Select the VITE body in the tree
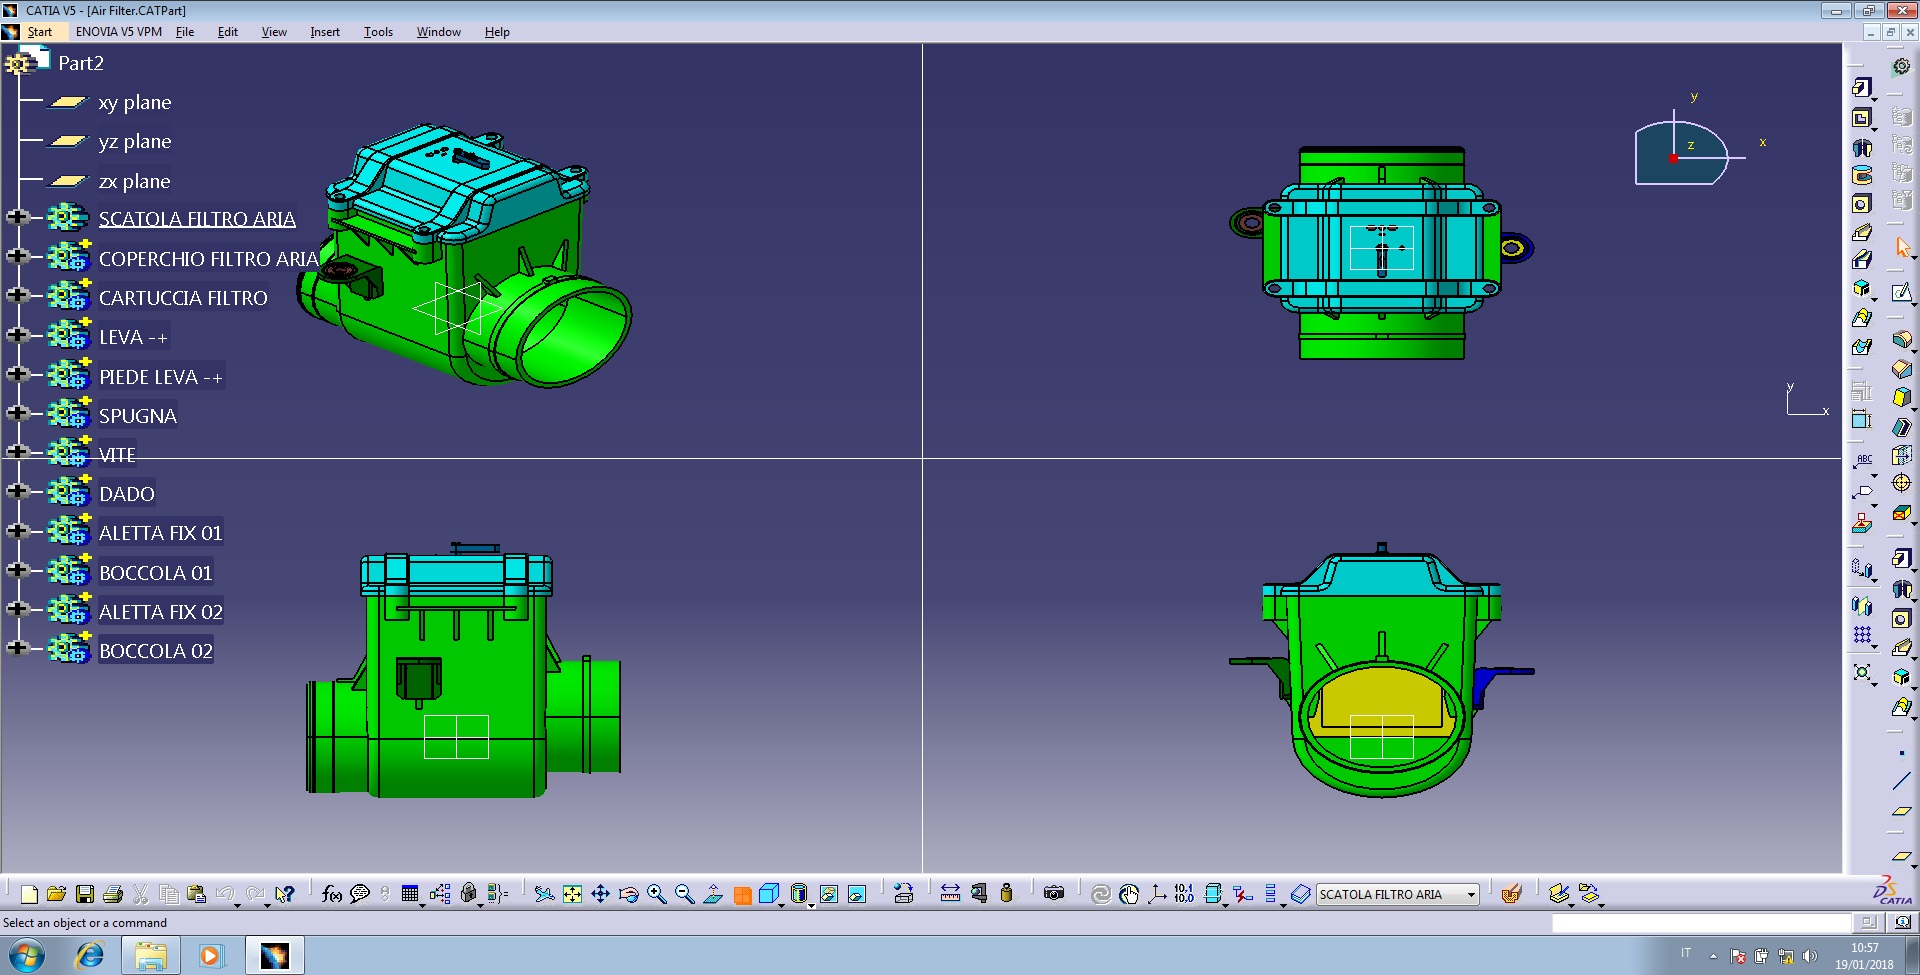1920x975 pixels. (117, 455)
